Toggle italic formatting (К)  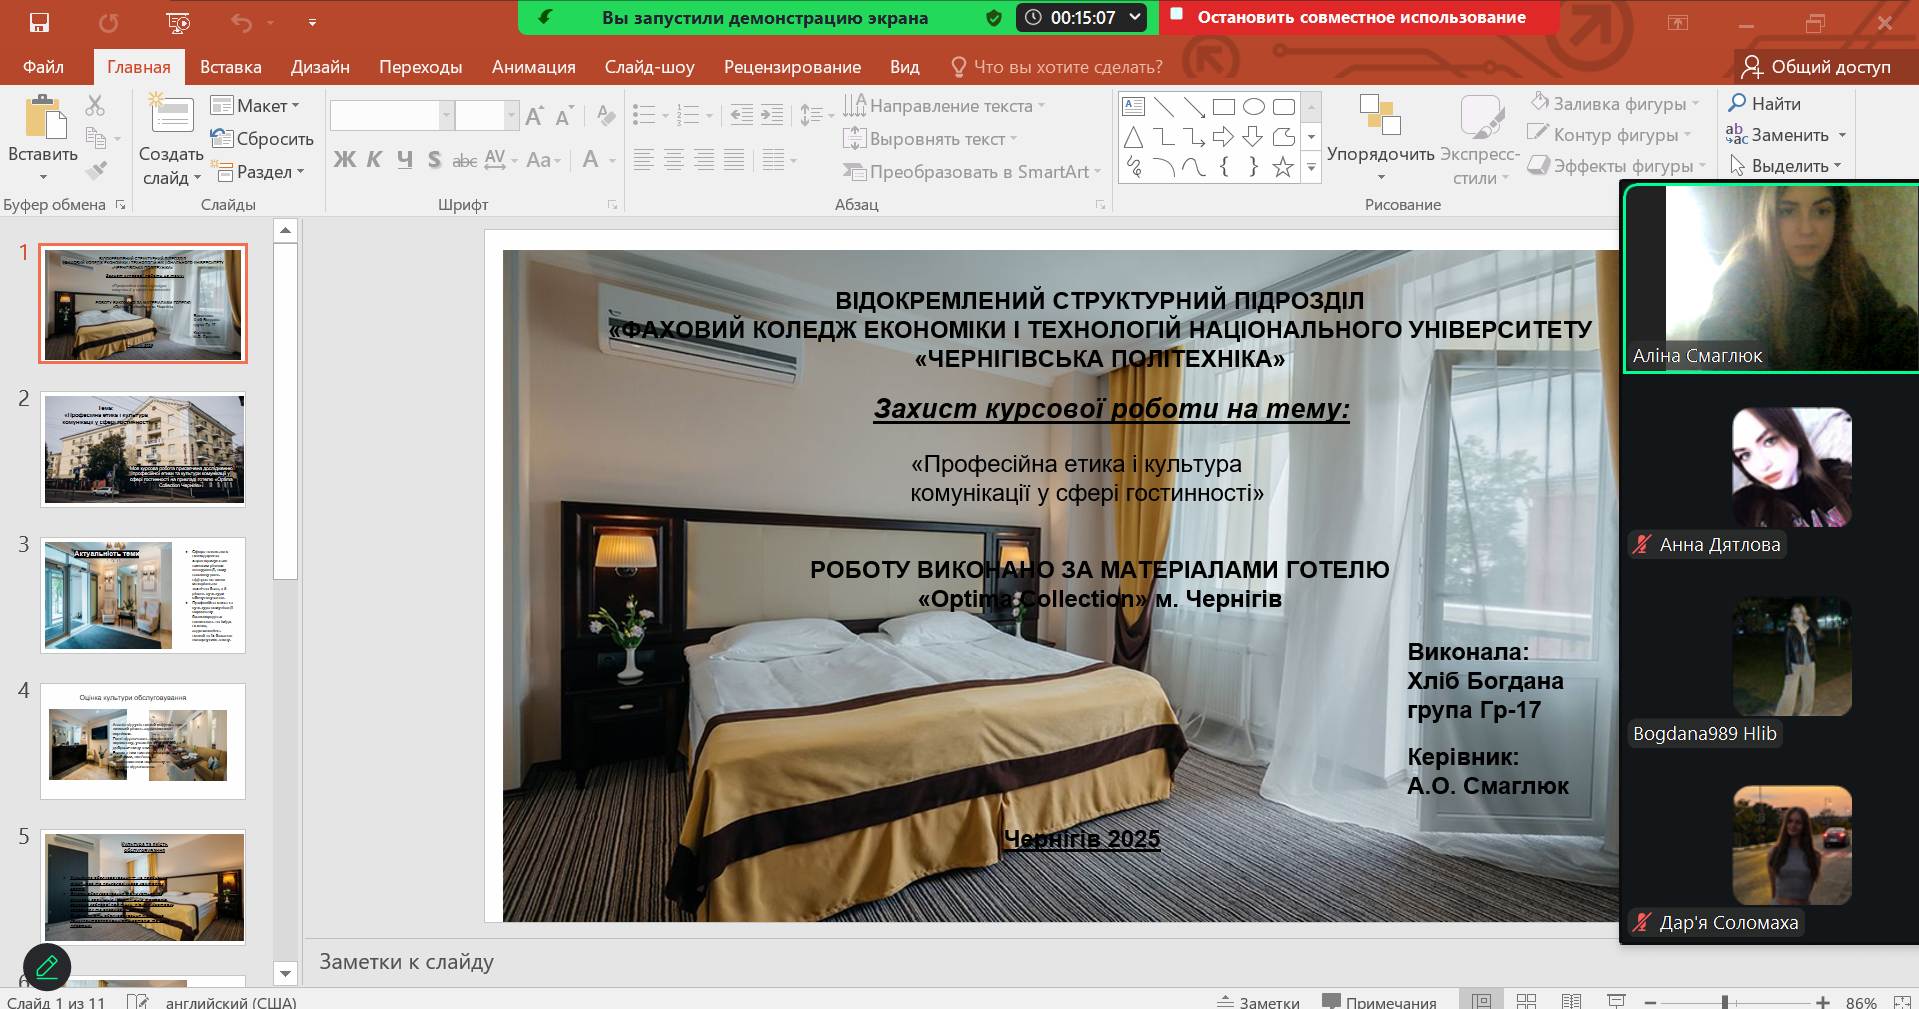click(x=374, y=160)
